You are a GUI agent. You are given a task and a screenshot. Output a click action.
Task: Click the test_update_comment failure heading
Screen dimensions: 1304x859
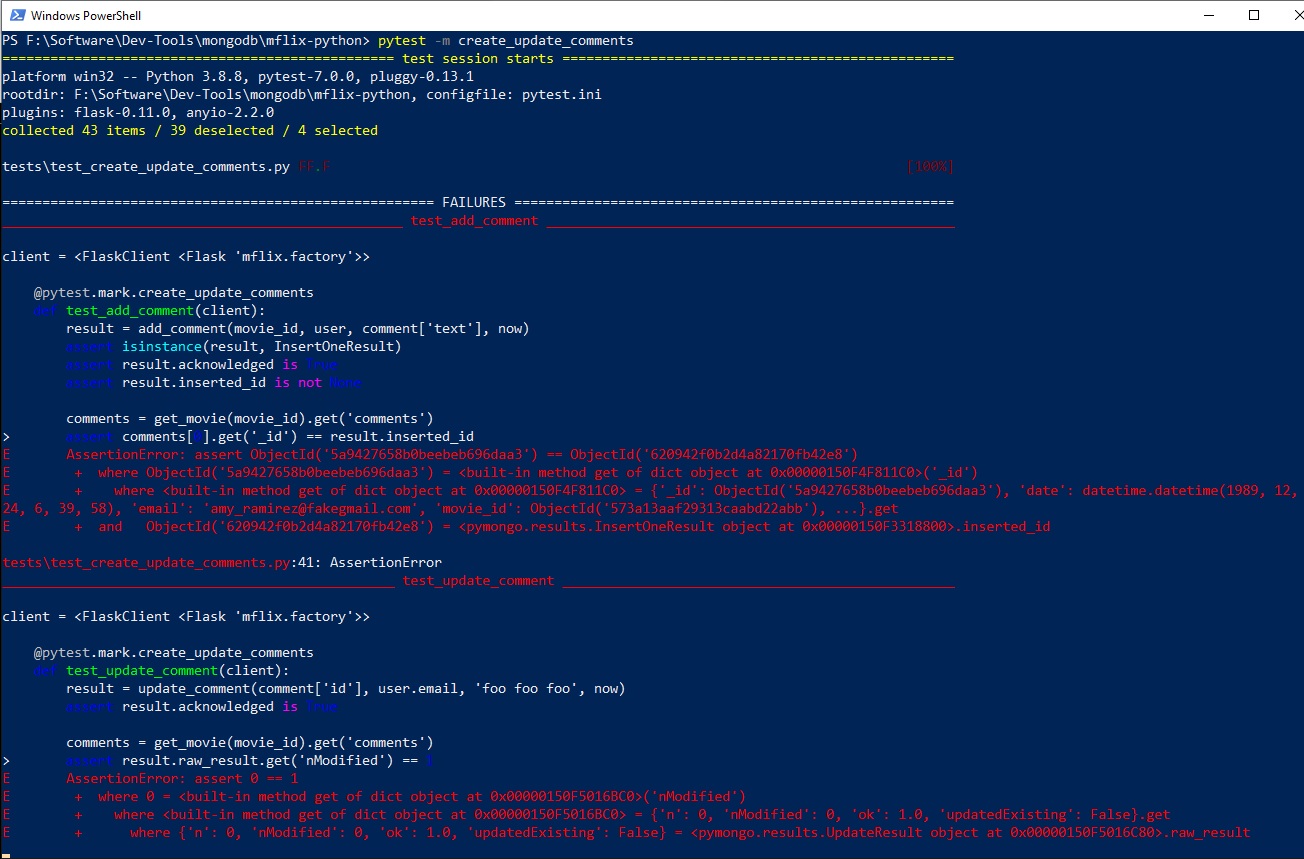(x=477, y=580)
